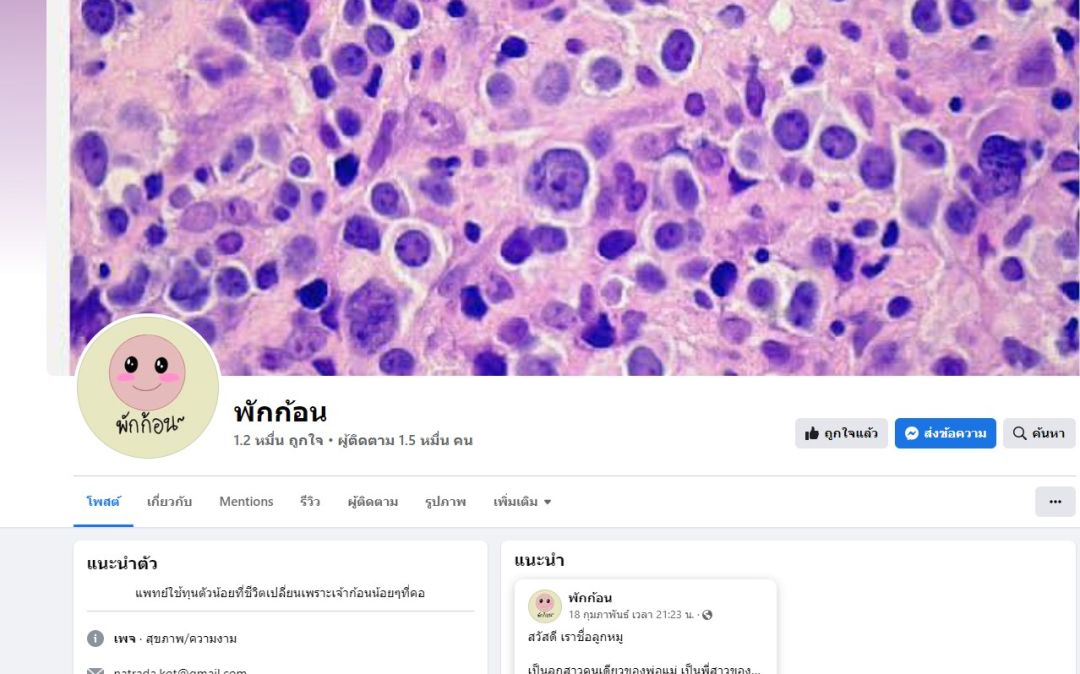Click the magnifier icon on the ค้นหา button
The image size is (1080, 674).
tap(1019, 433)
